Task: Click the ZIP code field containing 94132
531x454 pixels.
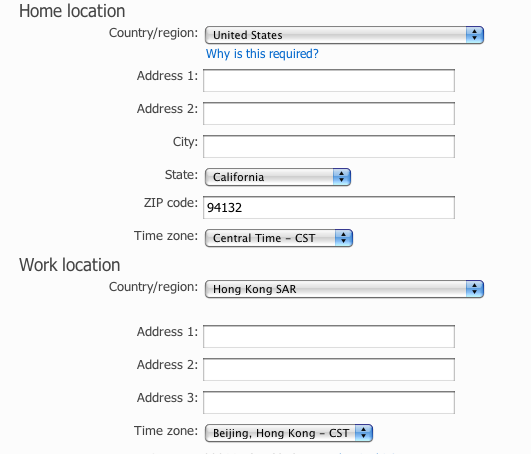Action: [329, 208]
